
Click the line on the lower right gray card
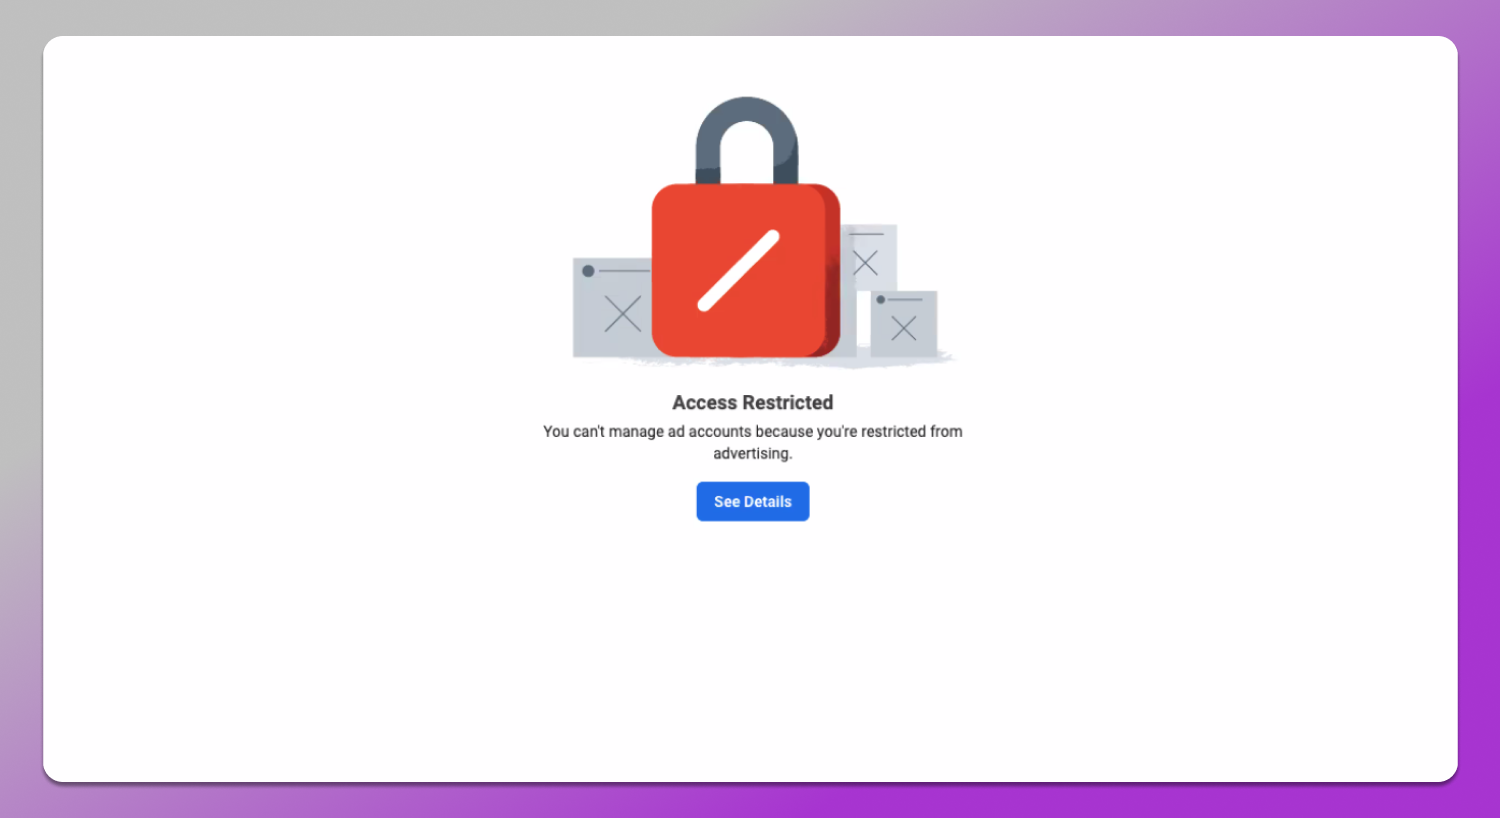[906, 299]
